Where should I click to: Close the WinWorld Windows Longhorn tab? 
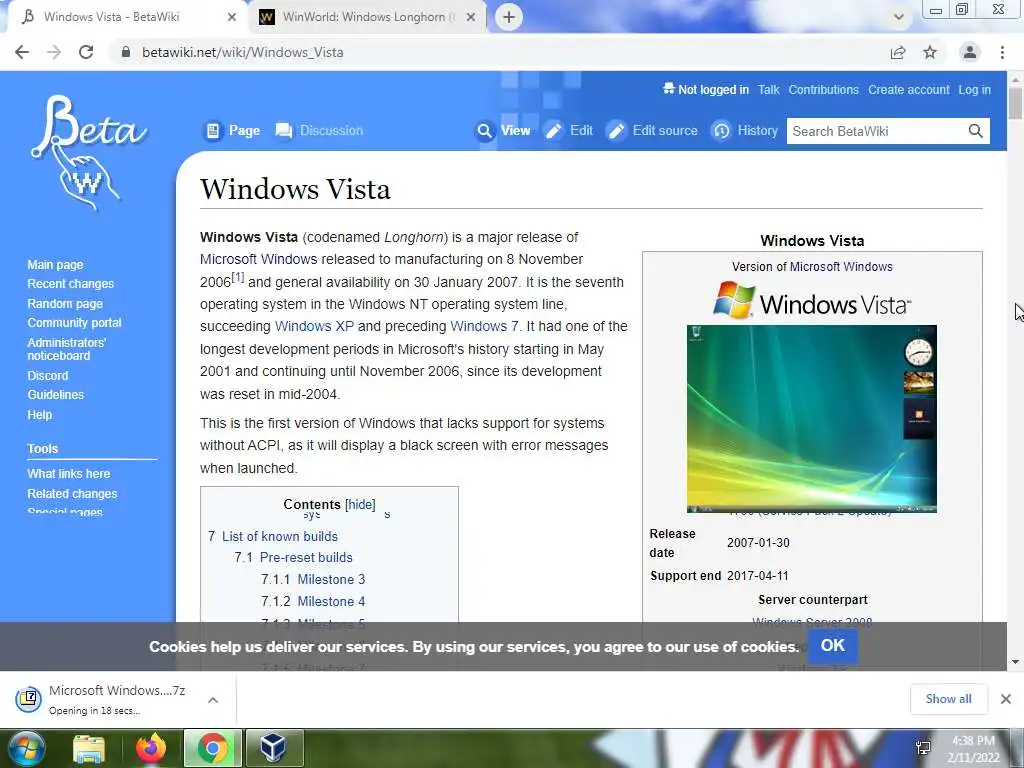(471, 17)
